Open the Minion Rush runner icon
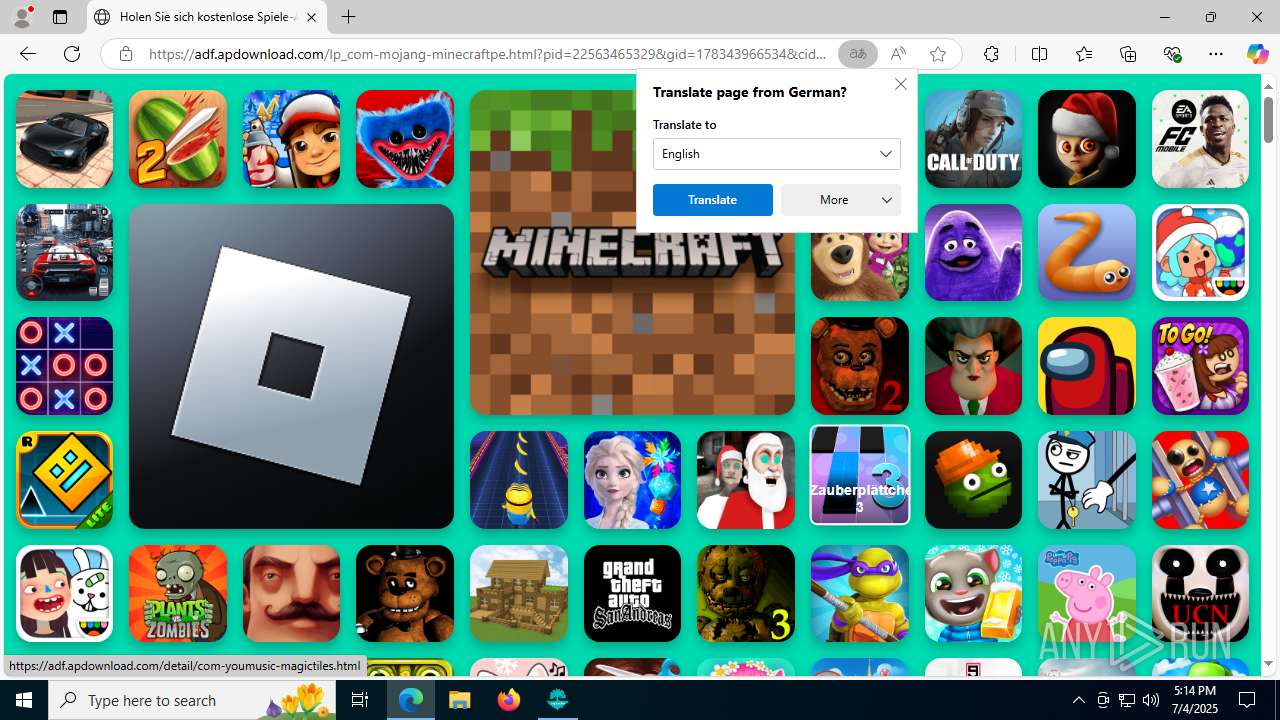This screenshot has width=1280, height=720. (519, 480)
